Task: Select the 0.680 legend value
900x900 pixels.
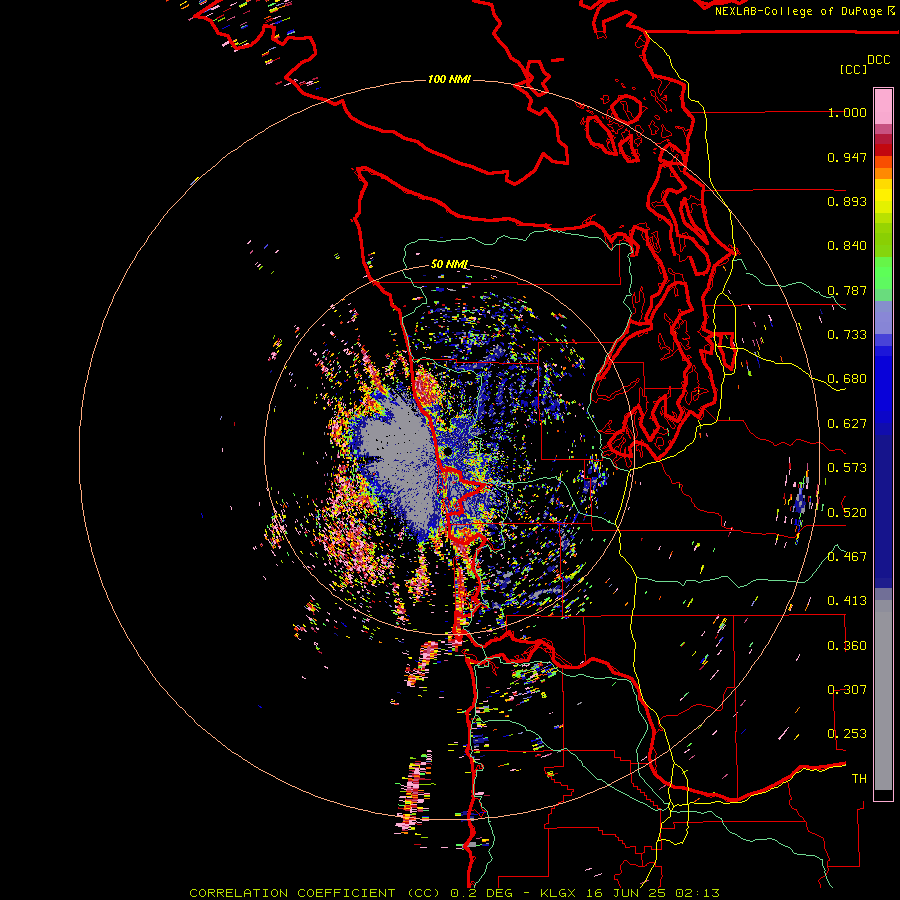Action: pos(847,379)
